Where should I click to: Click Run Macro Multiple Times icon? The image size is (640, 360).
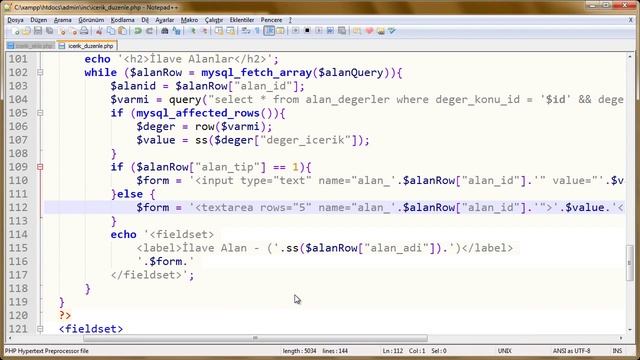(x=330, y=31)
